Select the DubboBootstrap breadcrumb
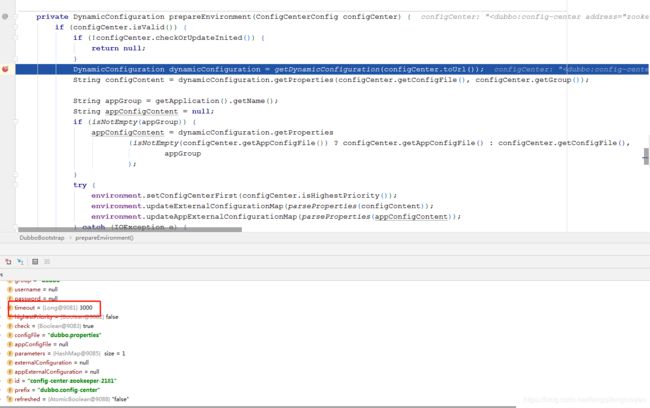Viewport: 650px width, 408px height. (x=42, y=238)
